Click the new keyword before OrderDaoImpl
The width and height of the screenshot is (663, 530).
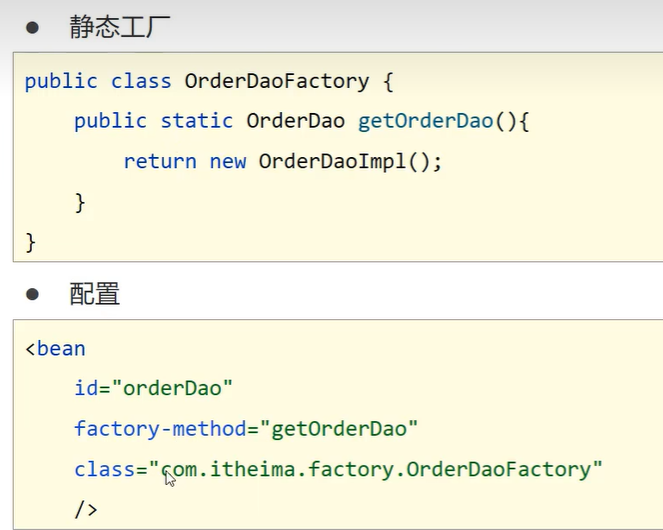(x=227, y=162)
